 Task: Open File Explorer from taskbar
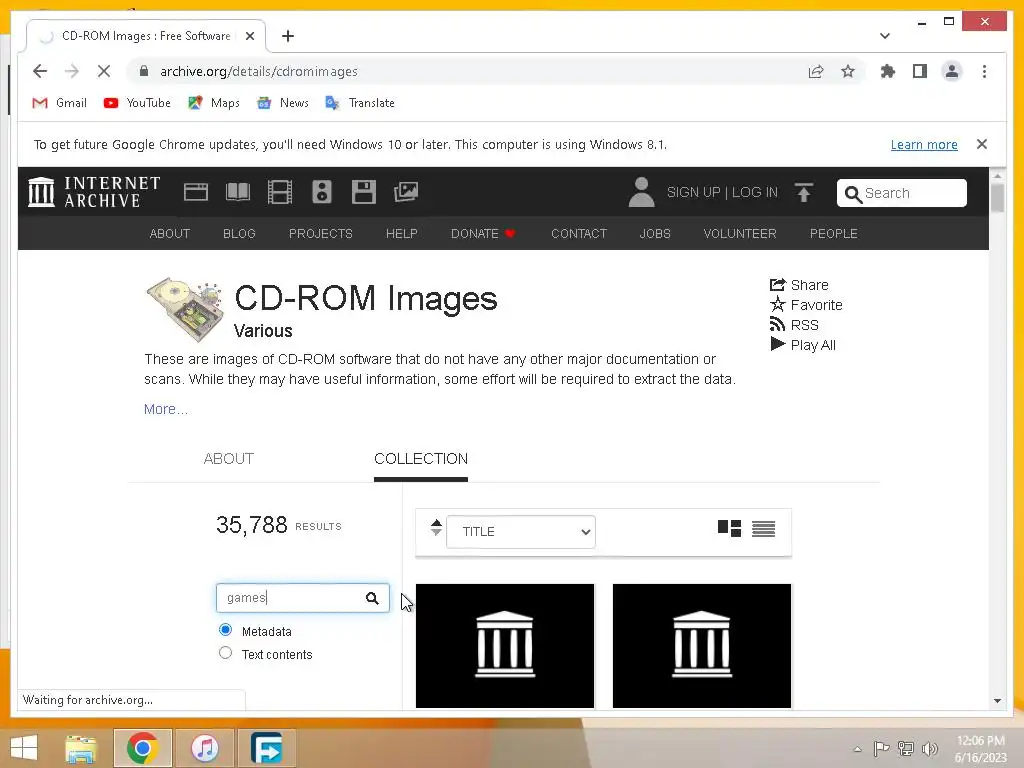[x=81, y=748]
